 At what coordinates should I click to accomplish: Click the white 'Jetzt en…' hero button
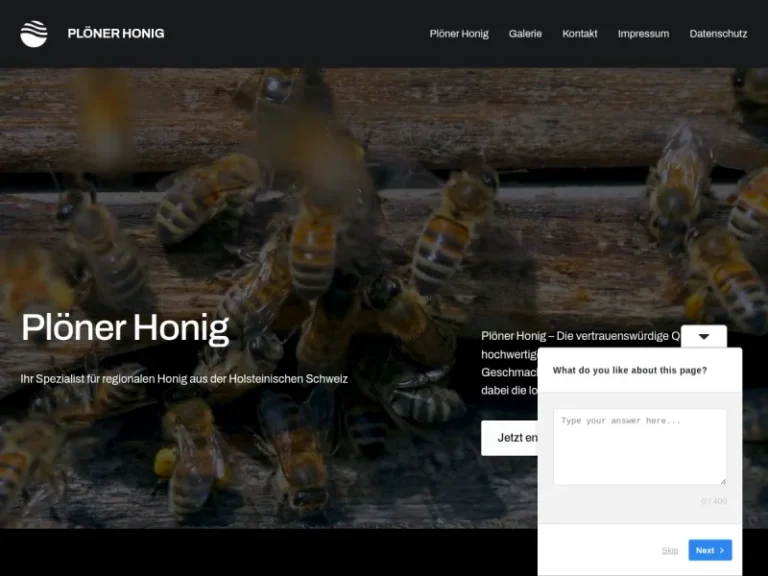coord(510,438)
